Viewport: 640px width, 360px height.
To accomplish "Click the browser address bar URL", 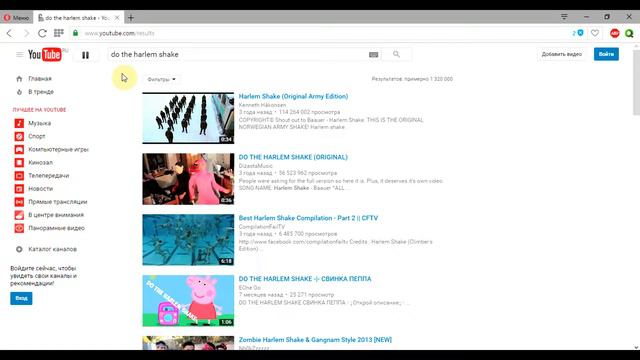I will coord(119,33).
